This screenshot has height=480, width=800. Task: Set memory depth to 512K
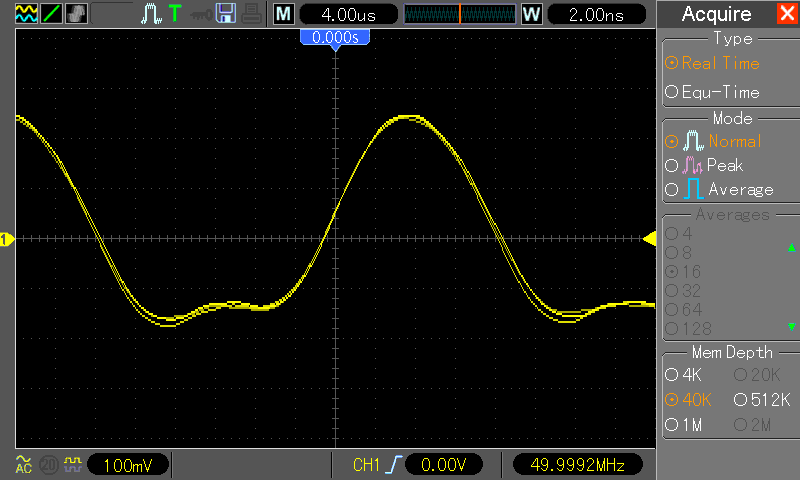tap(762, 400)
